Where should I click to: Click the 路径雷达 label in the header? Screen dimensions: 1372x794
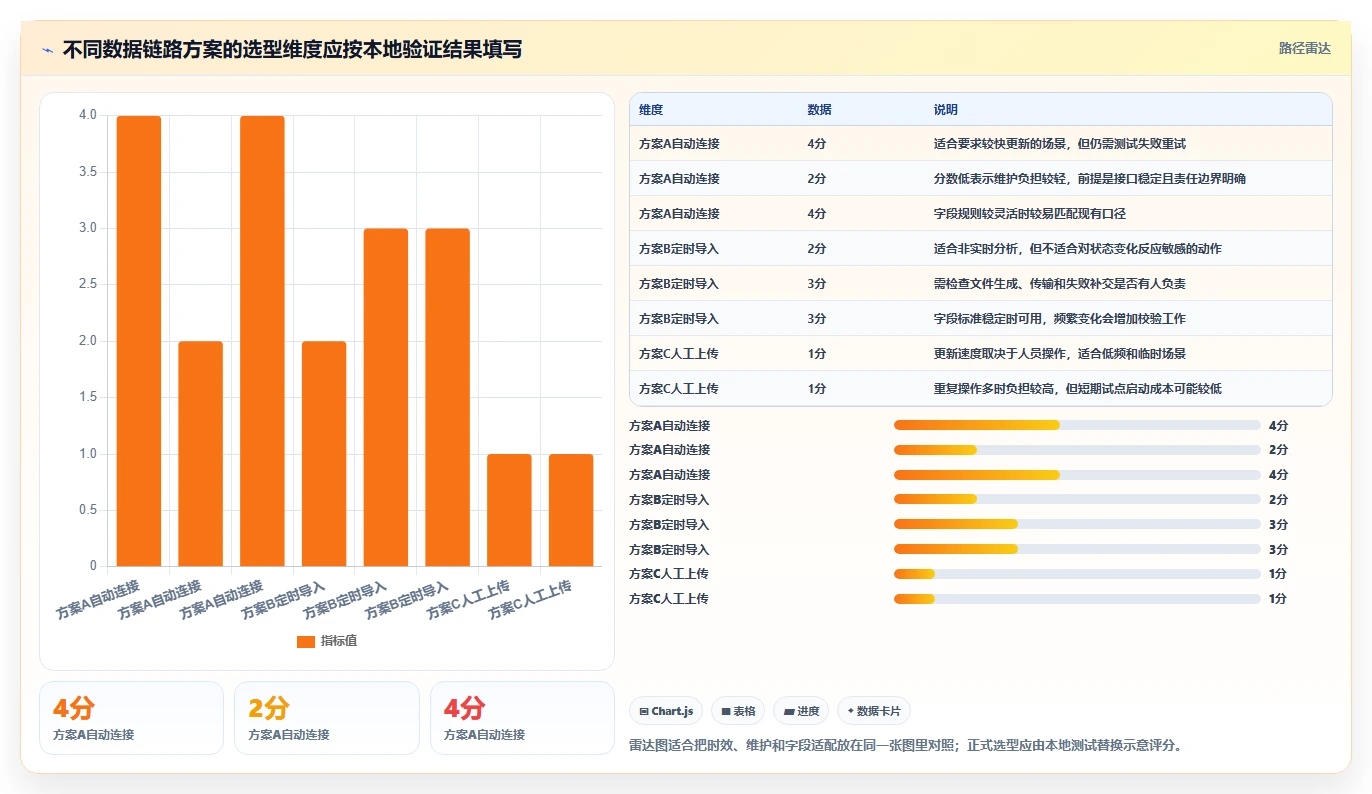coord(1304,48)
